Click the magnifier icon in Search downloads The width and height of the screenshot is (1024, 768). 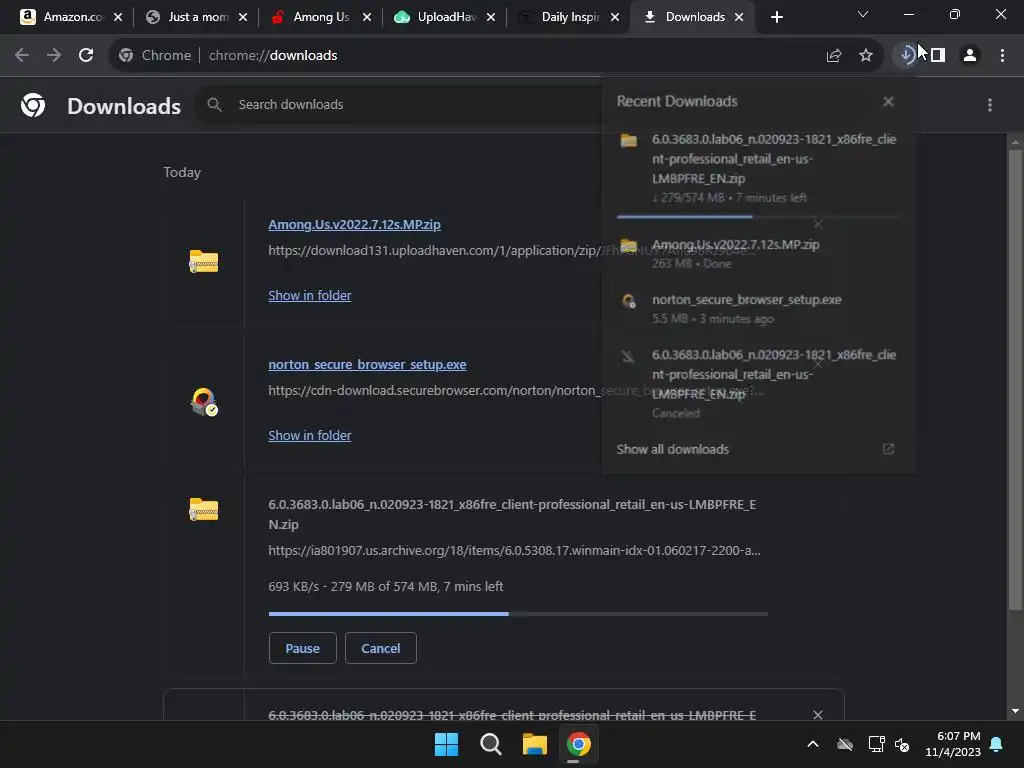tap(214, 104)
